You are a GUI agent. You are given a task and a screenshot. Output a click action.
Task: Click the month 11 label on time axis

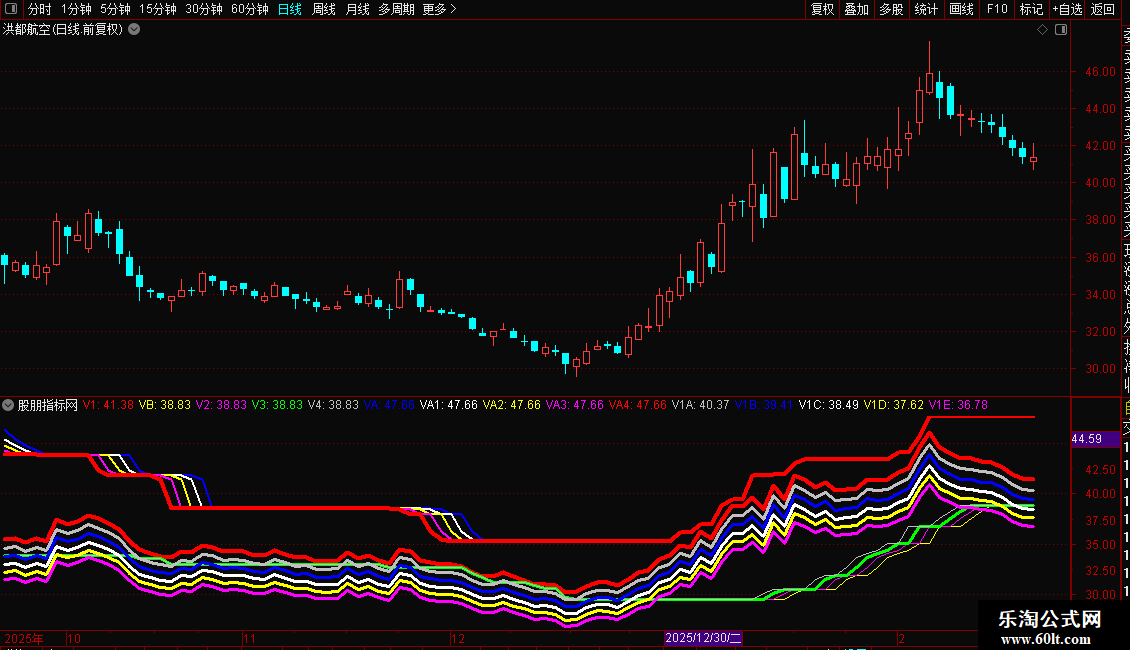tap(249, 638)
